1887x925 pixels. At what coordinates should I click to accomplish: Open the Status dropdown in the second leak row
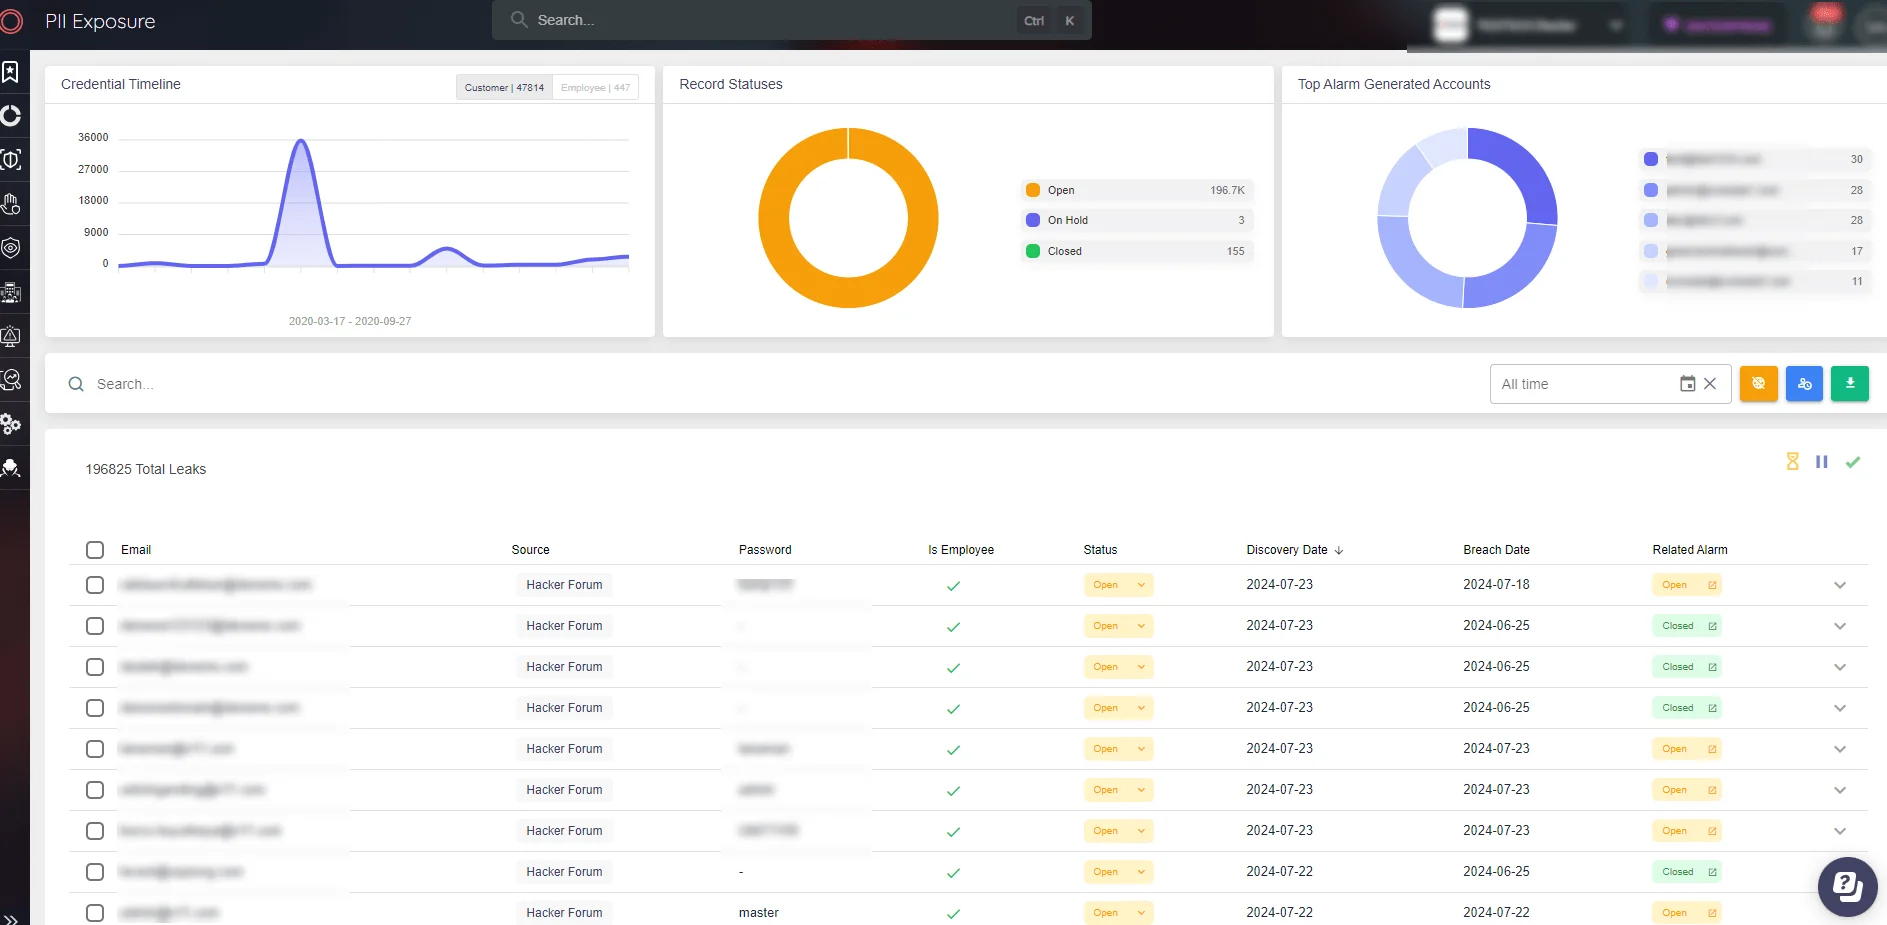(x=1118, y=626)
